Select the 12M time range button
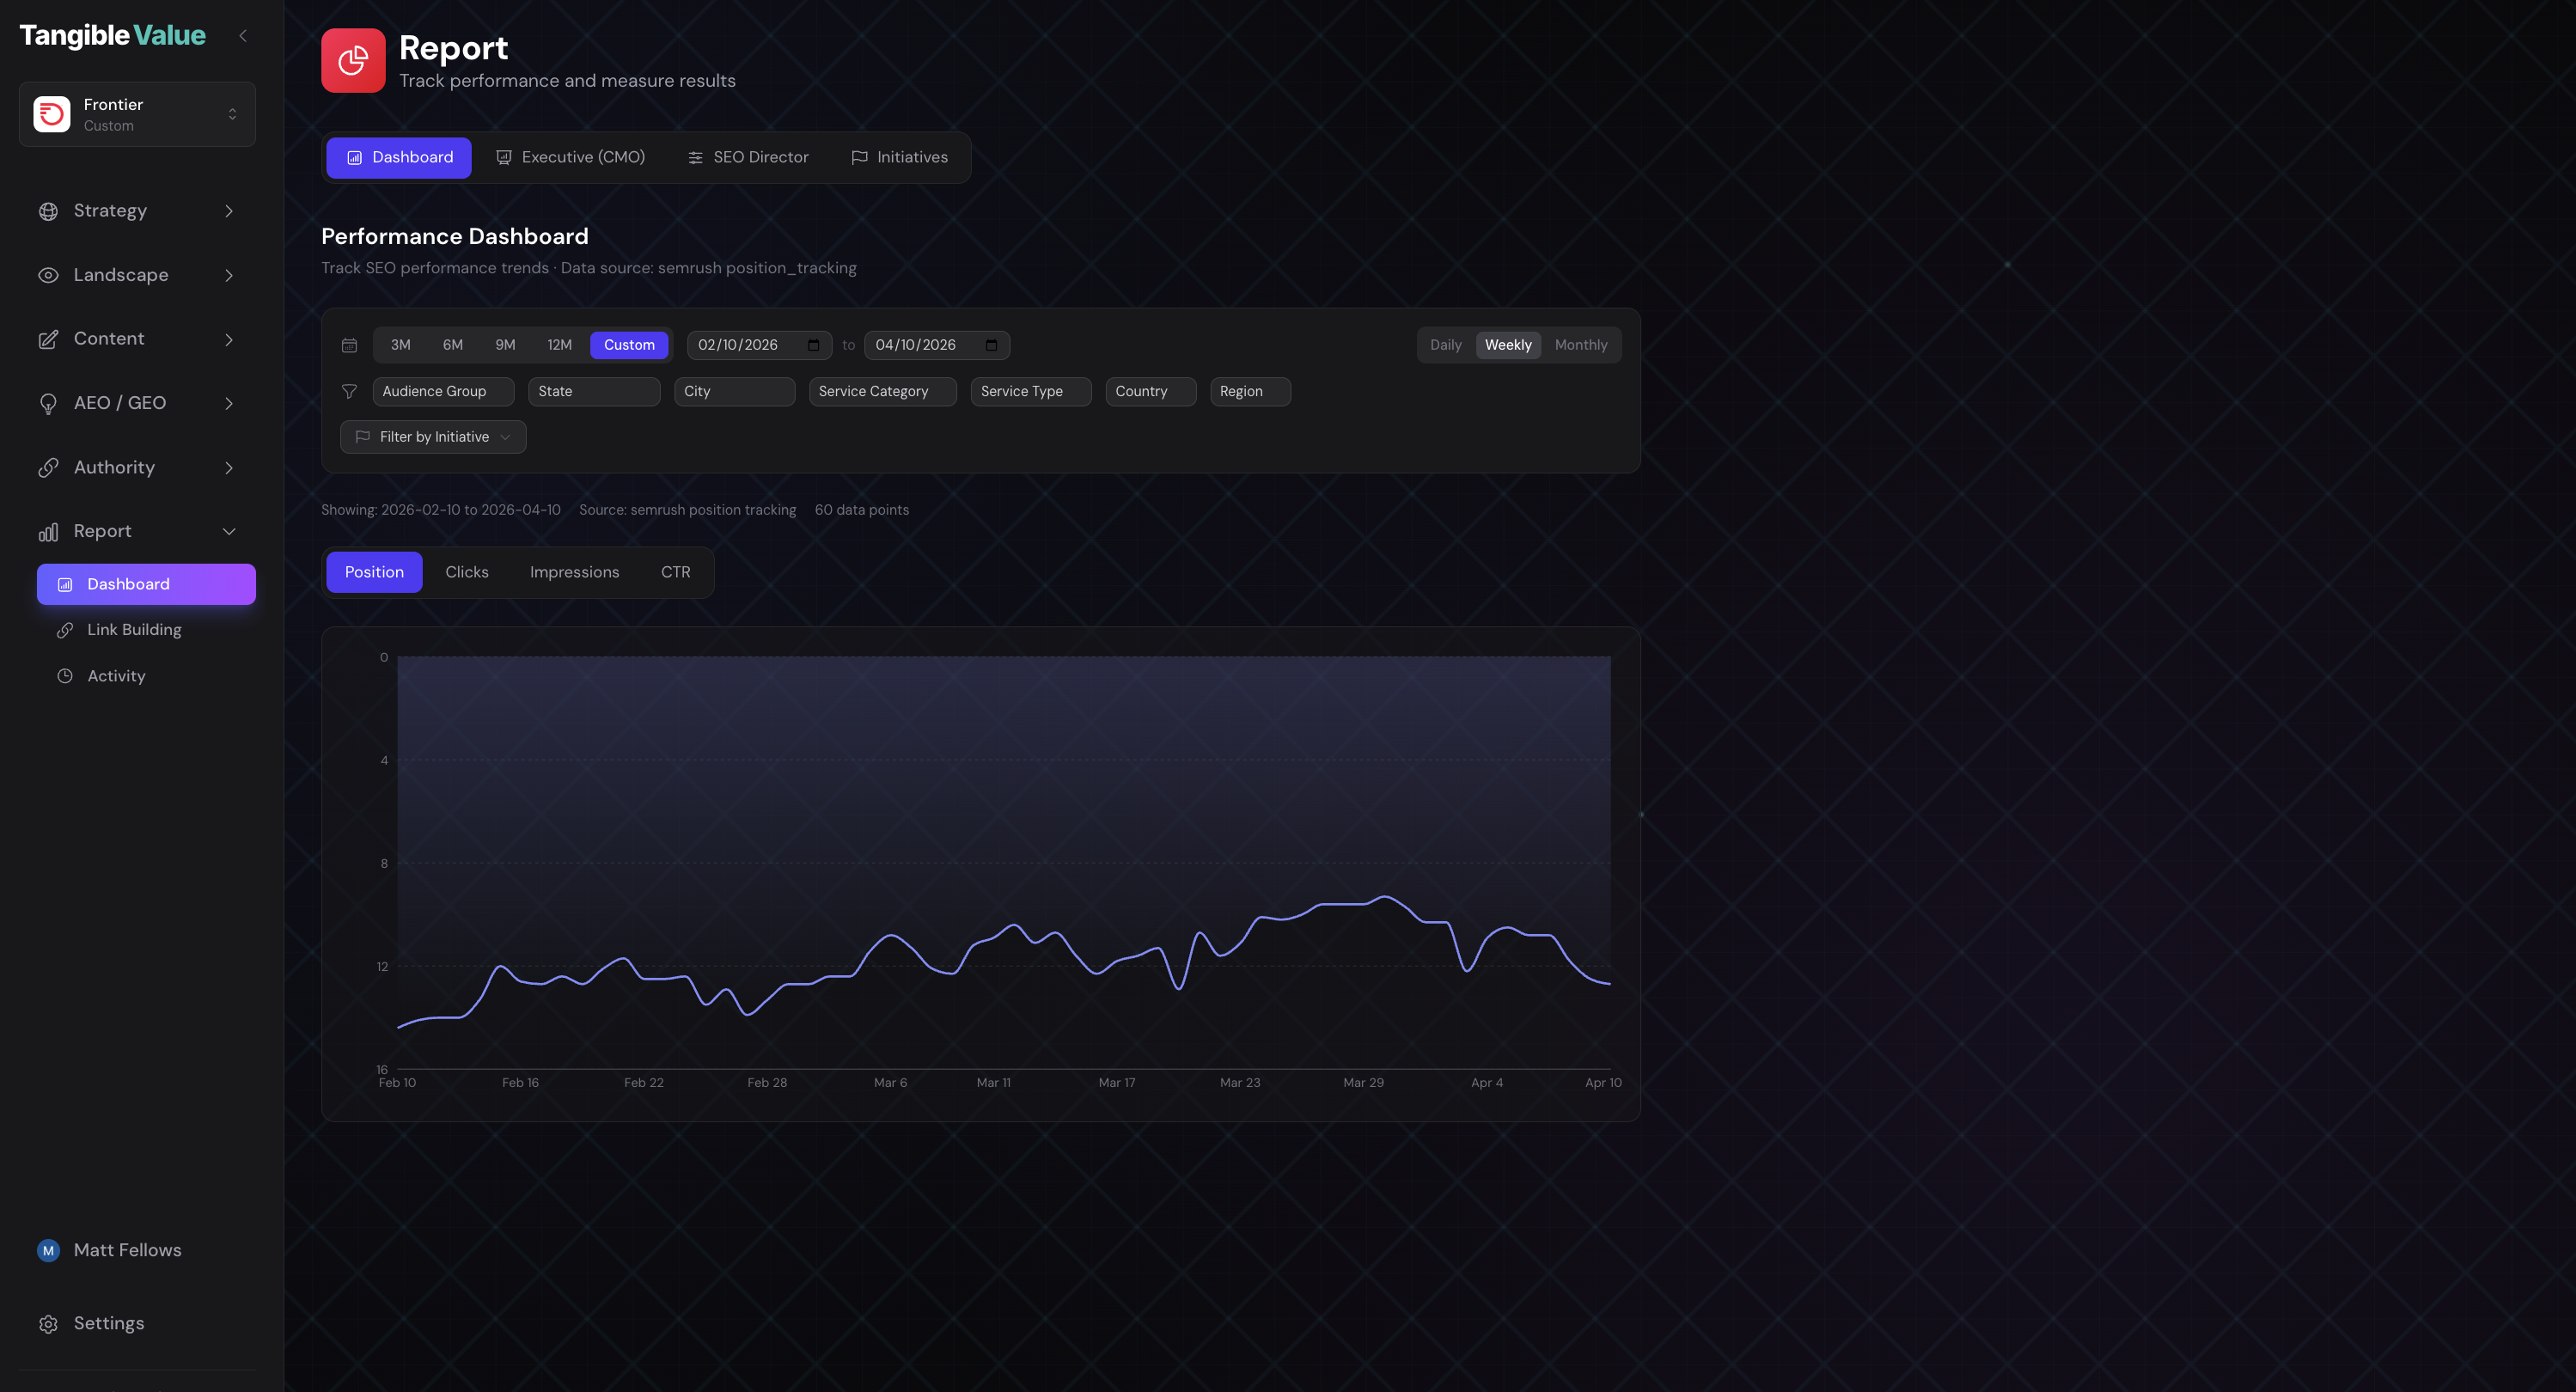Image resolution: width=2576 pixels, height=1392 pixels. pos(558,345)
